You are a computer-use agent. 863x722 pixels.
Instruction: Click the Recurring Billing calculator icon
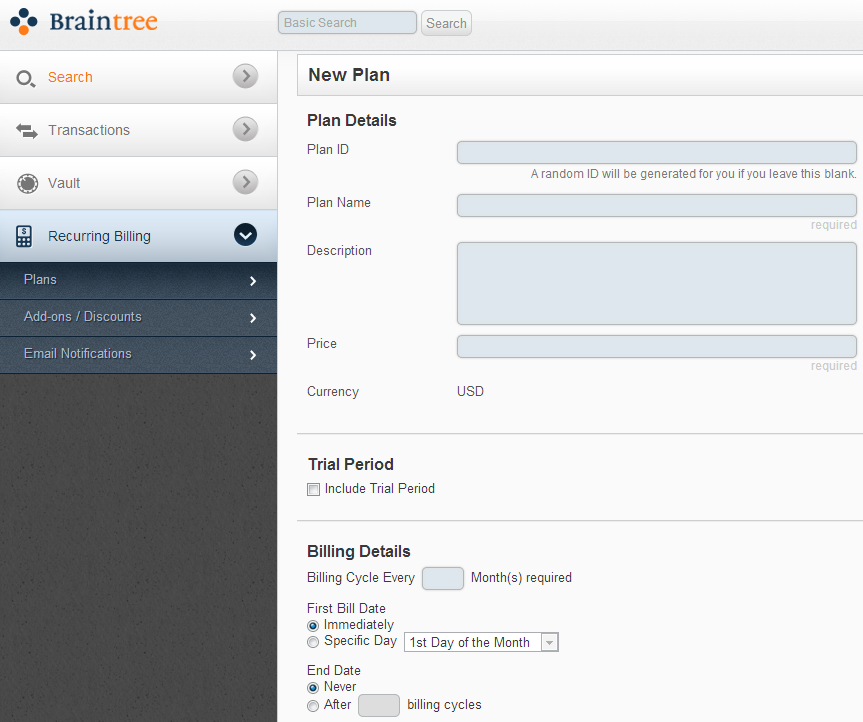pos(24,236)
